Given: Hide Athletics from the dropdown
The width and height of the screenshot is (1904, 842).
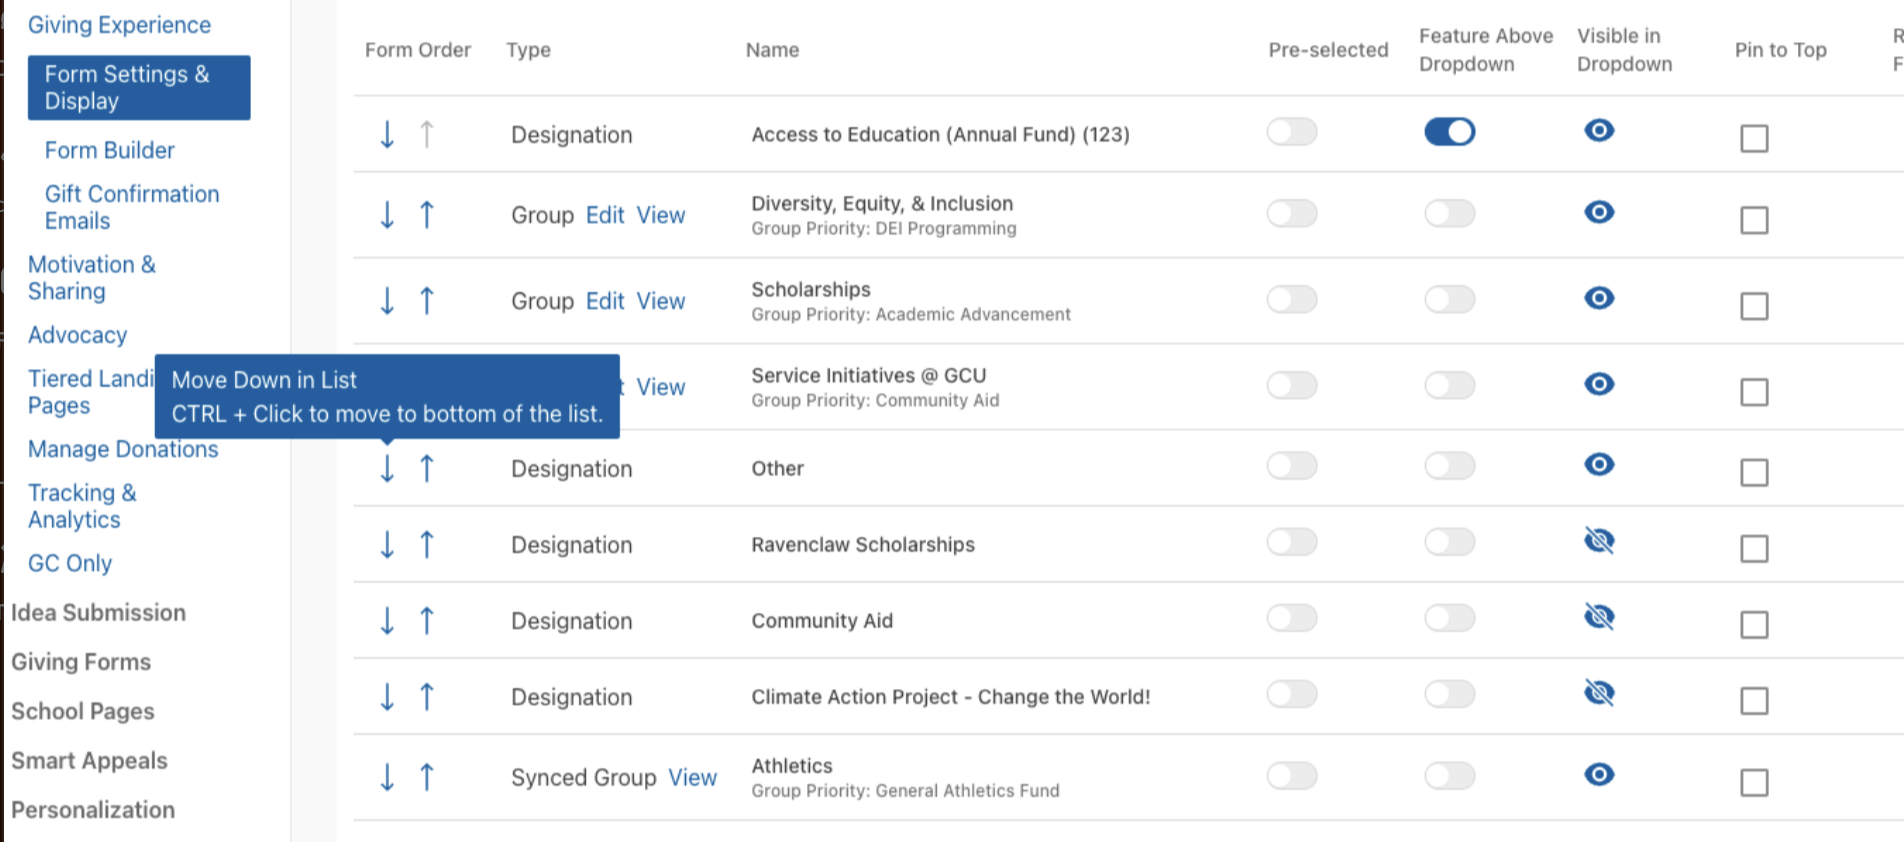Looking at the screenshot, I should pyautogui.click(x=1599, y=774).
